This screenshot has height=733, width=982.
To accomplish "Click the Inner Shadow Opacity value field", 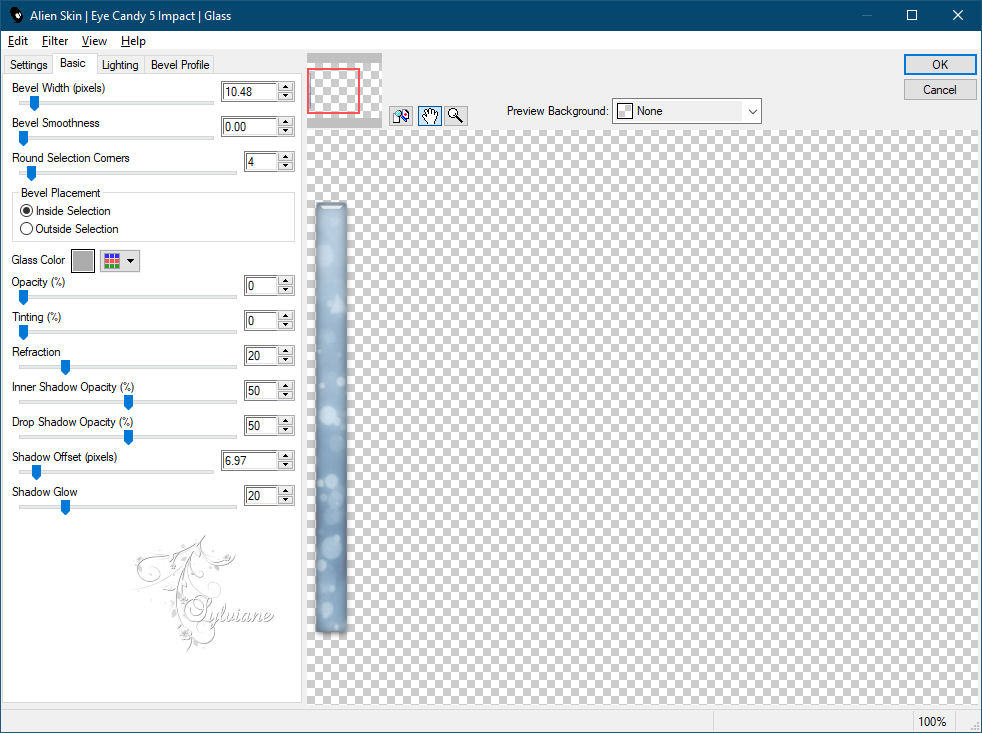I will tap(261, 391).
